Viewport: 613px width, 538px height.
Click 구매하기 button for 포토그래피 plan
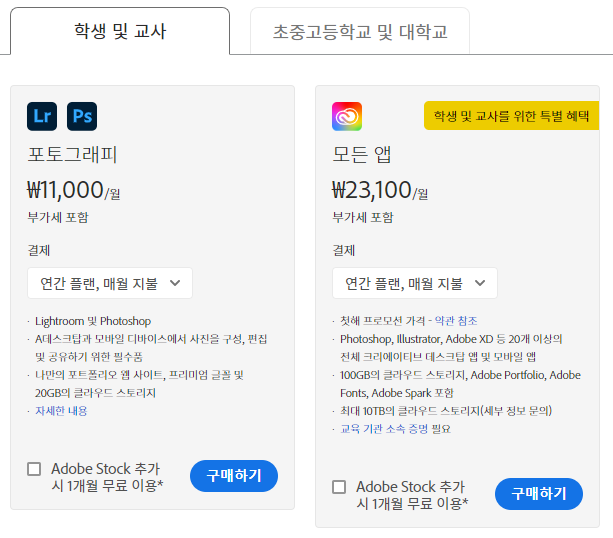(x=234, y=476)
